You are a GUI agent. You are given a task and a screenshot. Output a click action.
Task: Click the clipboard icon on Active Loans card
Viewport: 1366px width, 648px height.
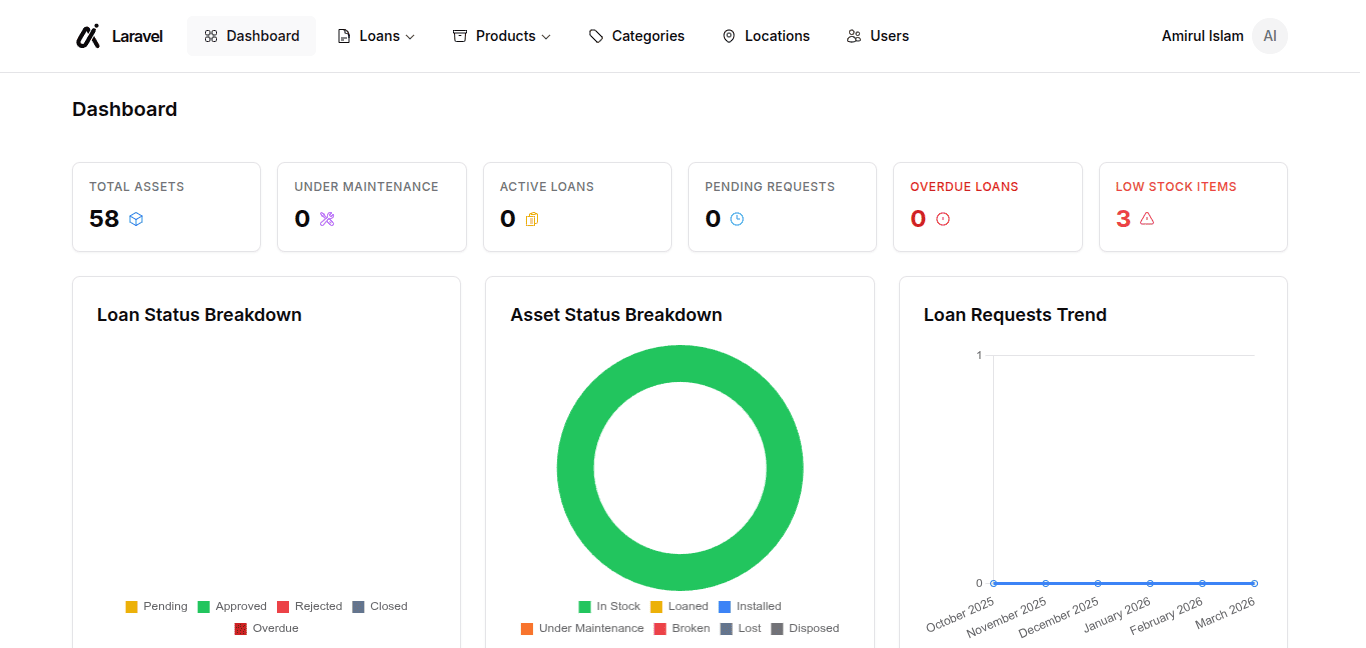pyautogui.click(x=530, y=219)
